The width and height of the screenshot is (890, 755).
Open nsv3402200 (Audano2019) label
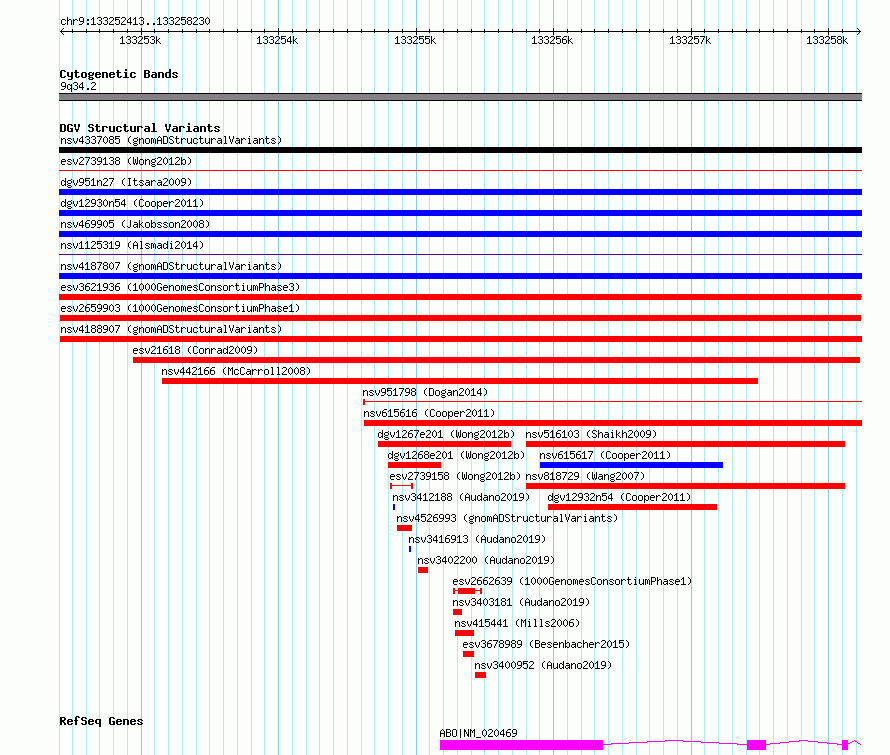click(x=486, y=560)
